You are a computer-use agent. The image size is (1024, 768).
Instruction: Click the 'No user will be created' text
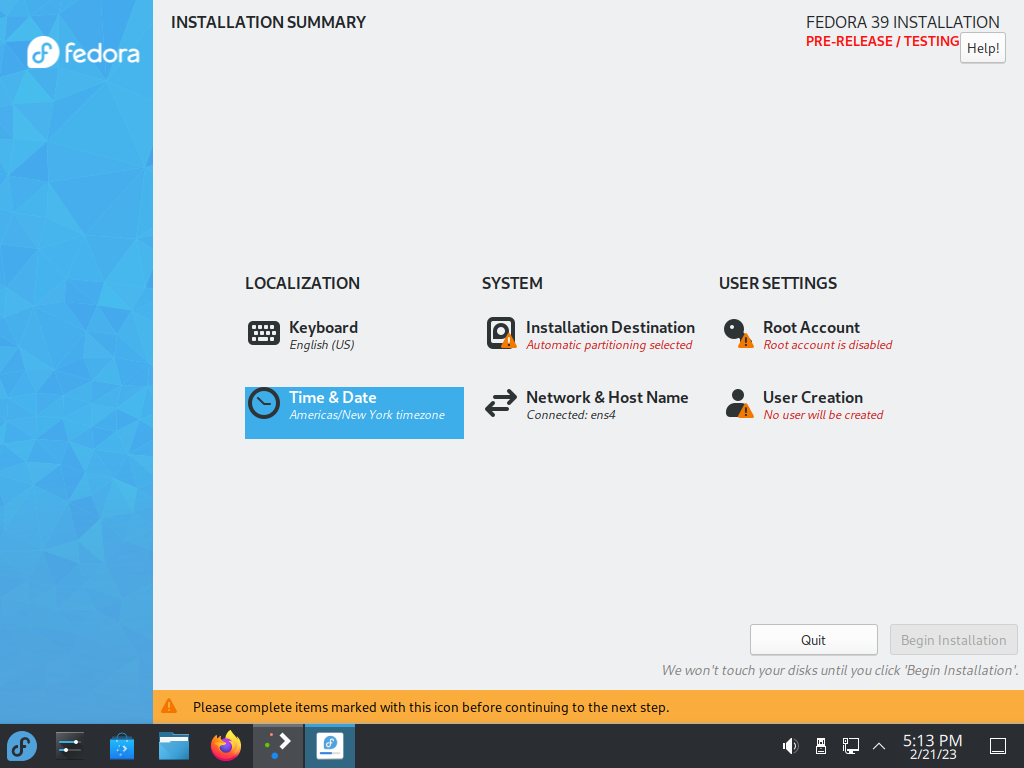823,415
